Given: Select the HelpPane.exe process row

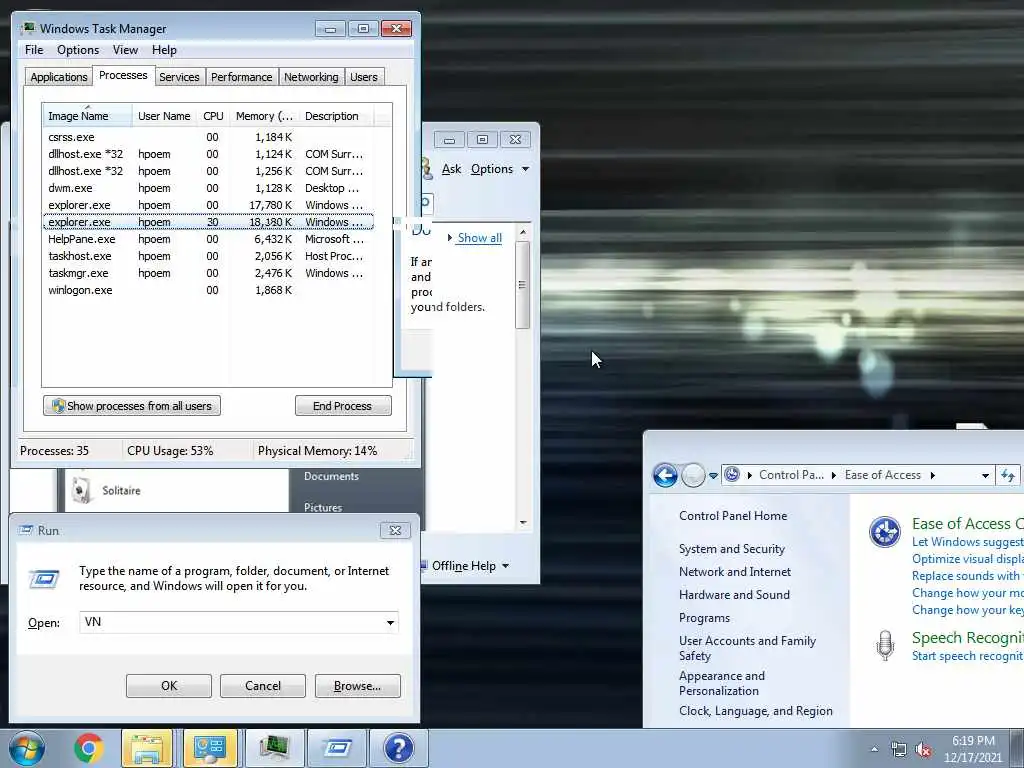Looking at the screenshot, I should [208, 239].
